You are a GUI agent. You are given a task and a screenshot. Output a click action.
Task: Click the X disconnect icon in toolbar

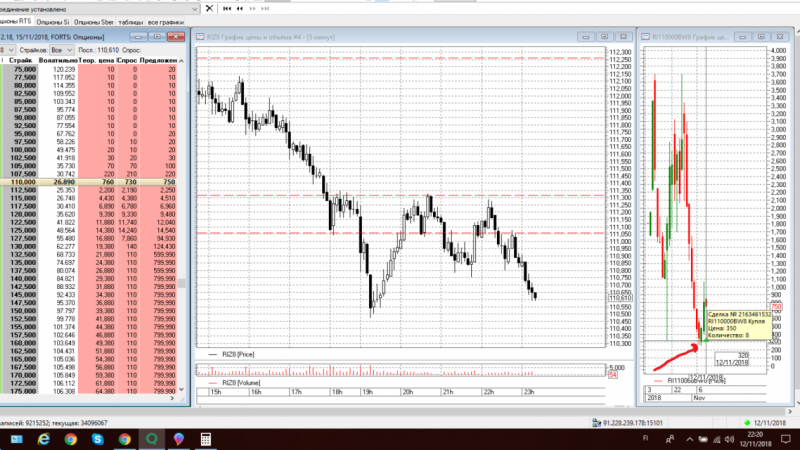tap(209, 8)
